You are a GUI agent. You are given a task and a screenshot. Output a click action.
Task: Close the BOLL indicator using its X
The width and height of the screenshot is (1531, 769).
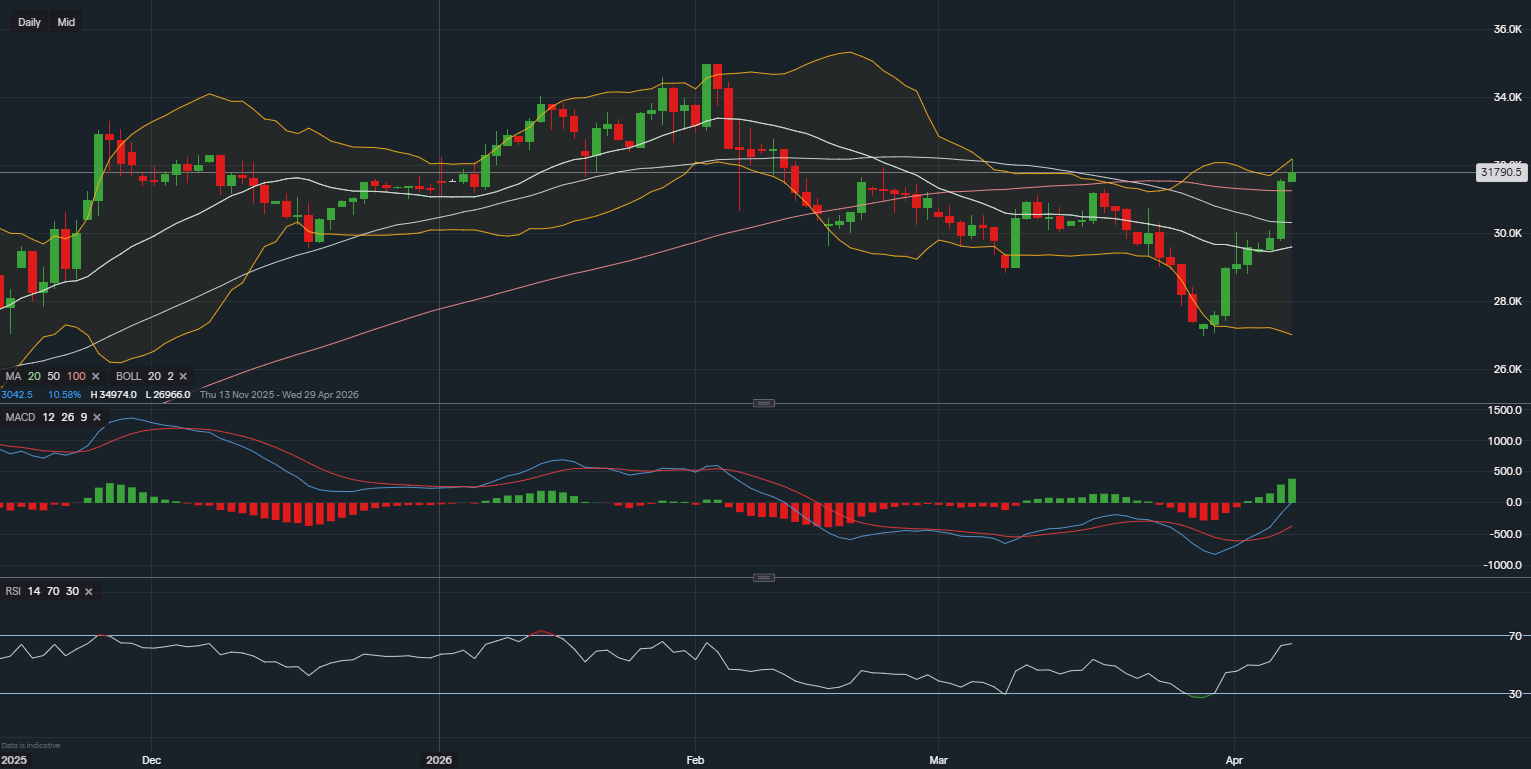pyautogui.click(x=184, y=376)
